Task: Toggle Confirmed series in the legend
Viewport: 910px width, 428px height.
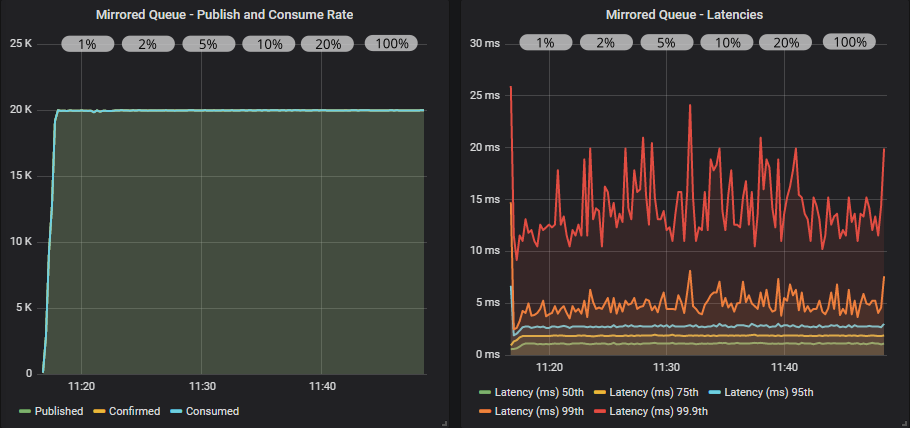Action: pos(134,411)
